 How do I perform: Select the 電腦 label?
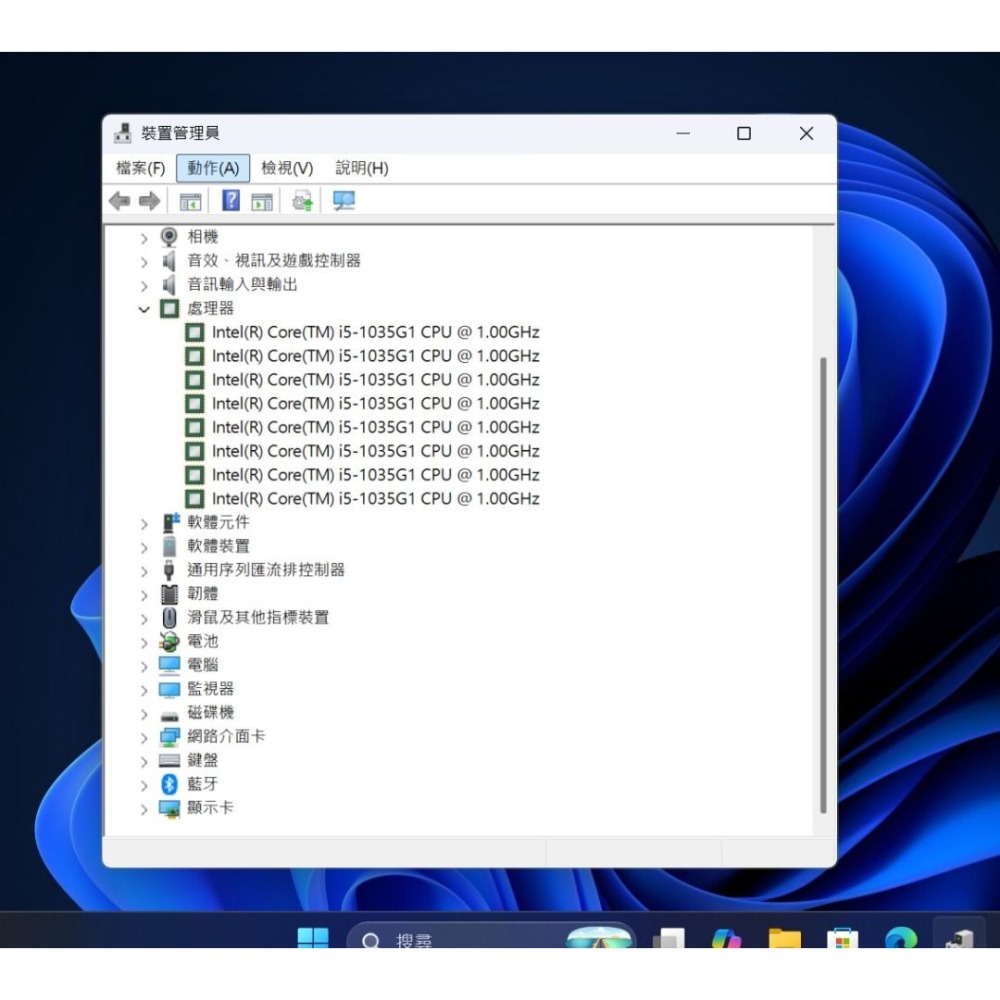pyautogui.click(x=203, y=665)
